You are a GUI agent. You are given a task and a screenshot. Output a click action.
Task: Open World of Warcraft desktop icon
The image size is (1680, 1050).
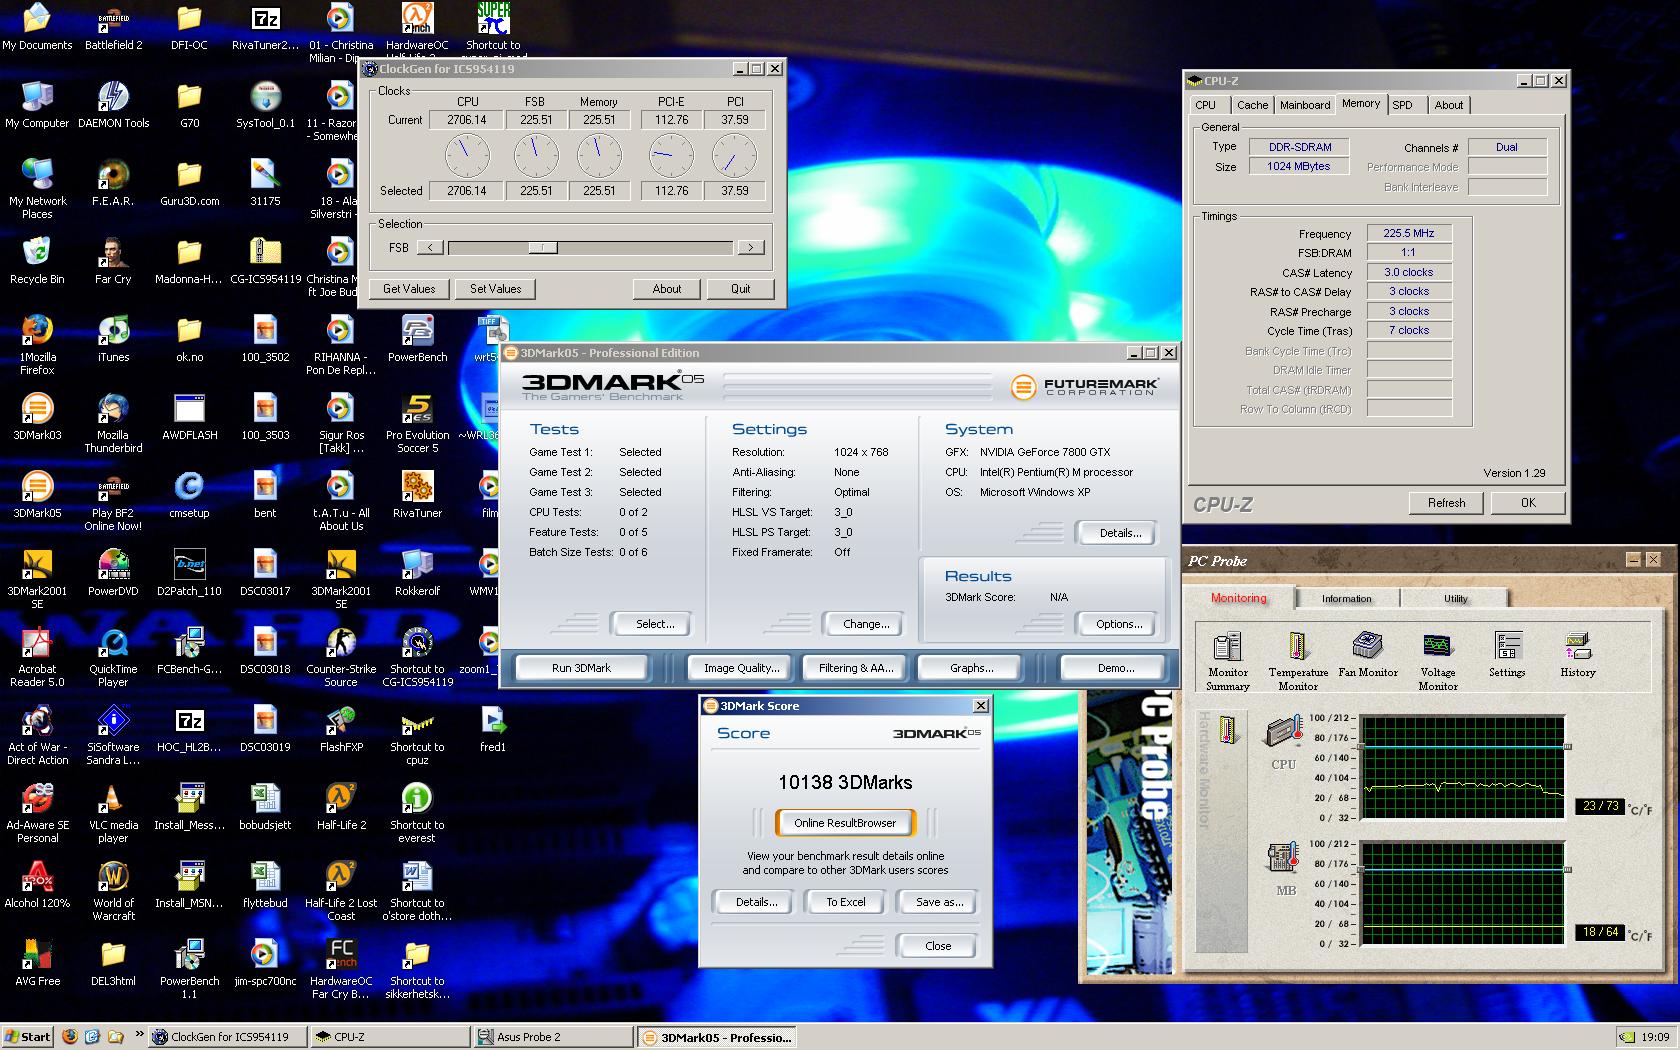coord(113,891)
